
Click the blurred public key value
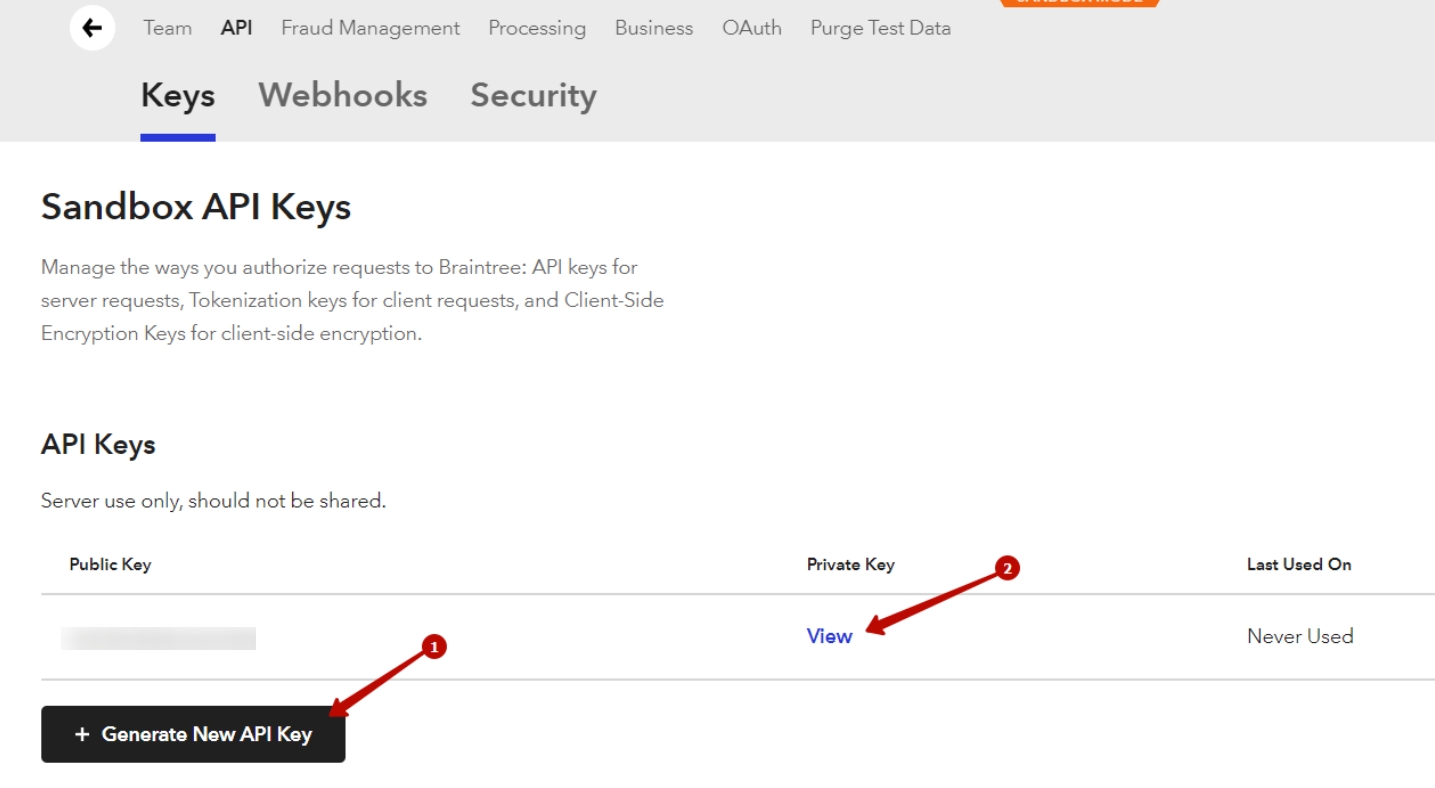[x=158, y=638]
